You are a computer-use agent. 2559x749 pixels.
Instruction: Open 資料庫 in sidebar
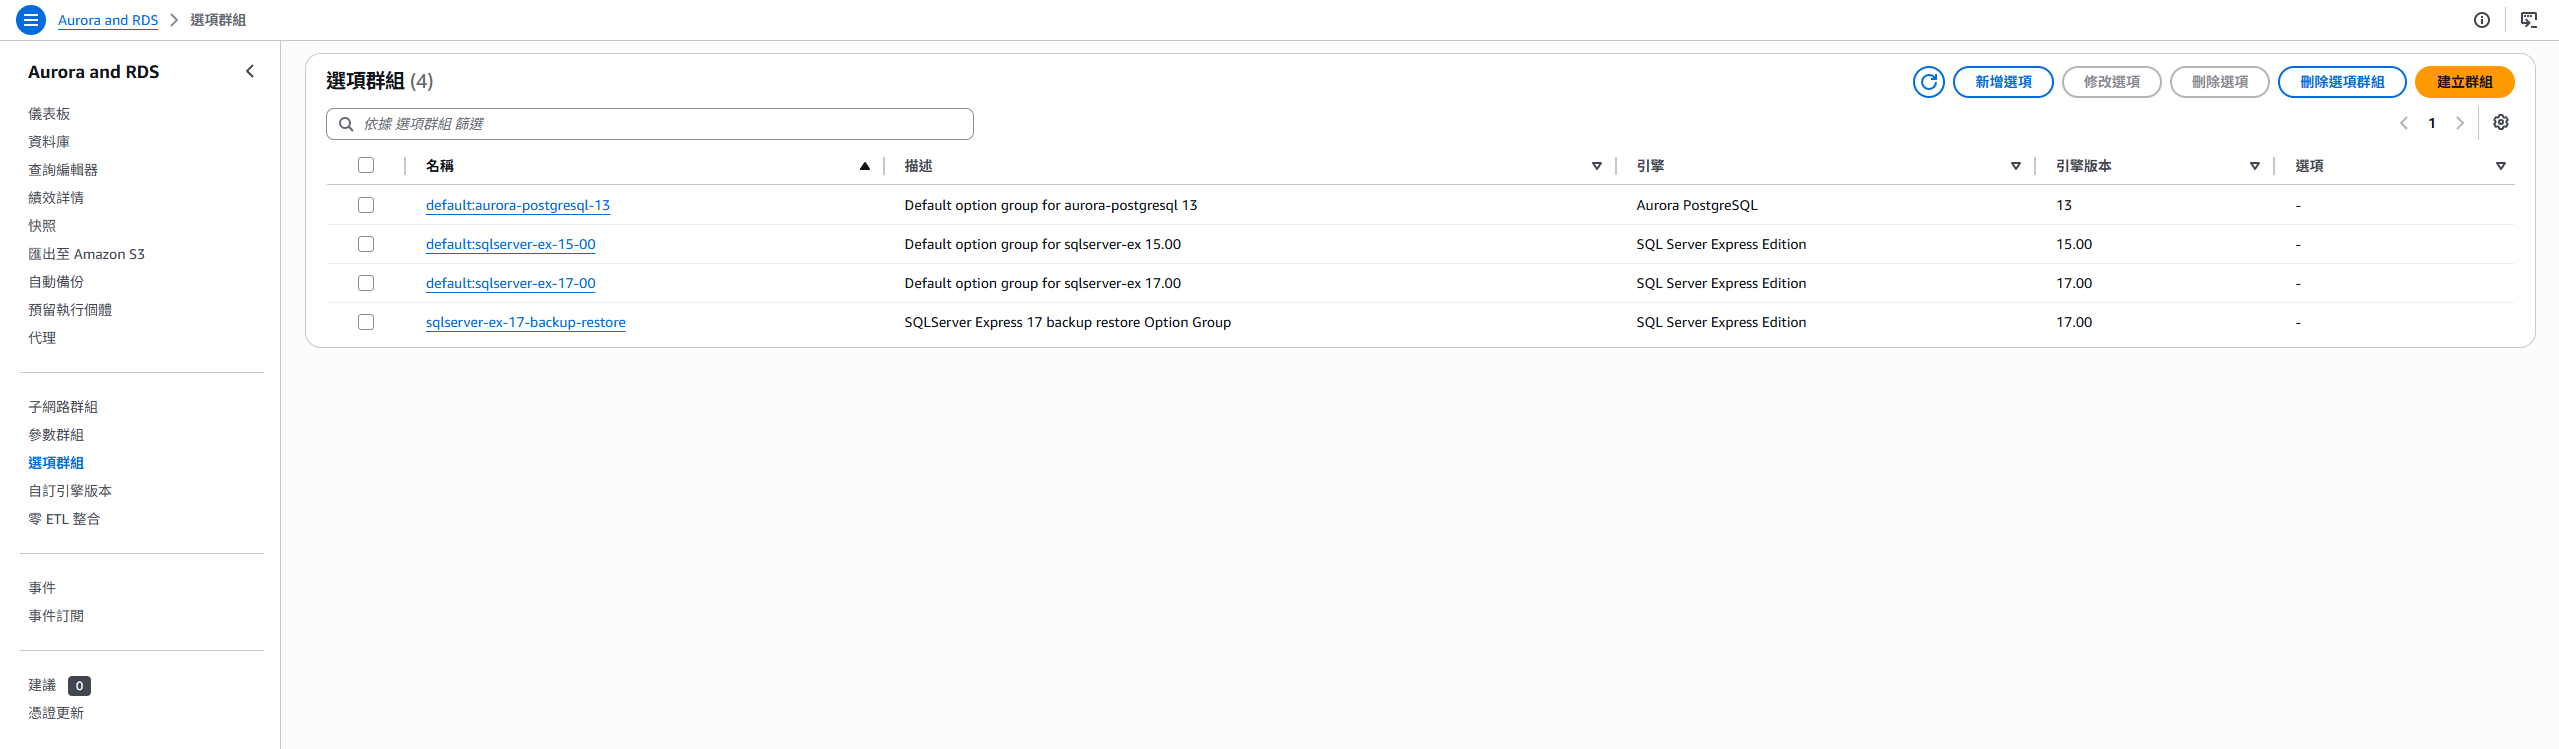point(49,142)
